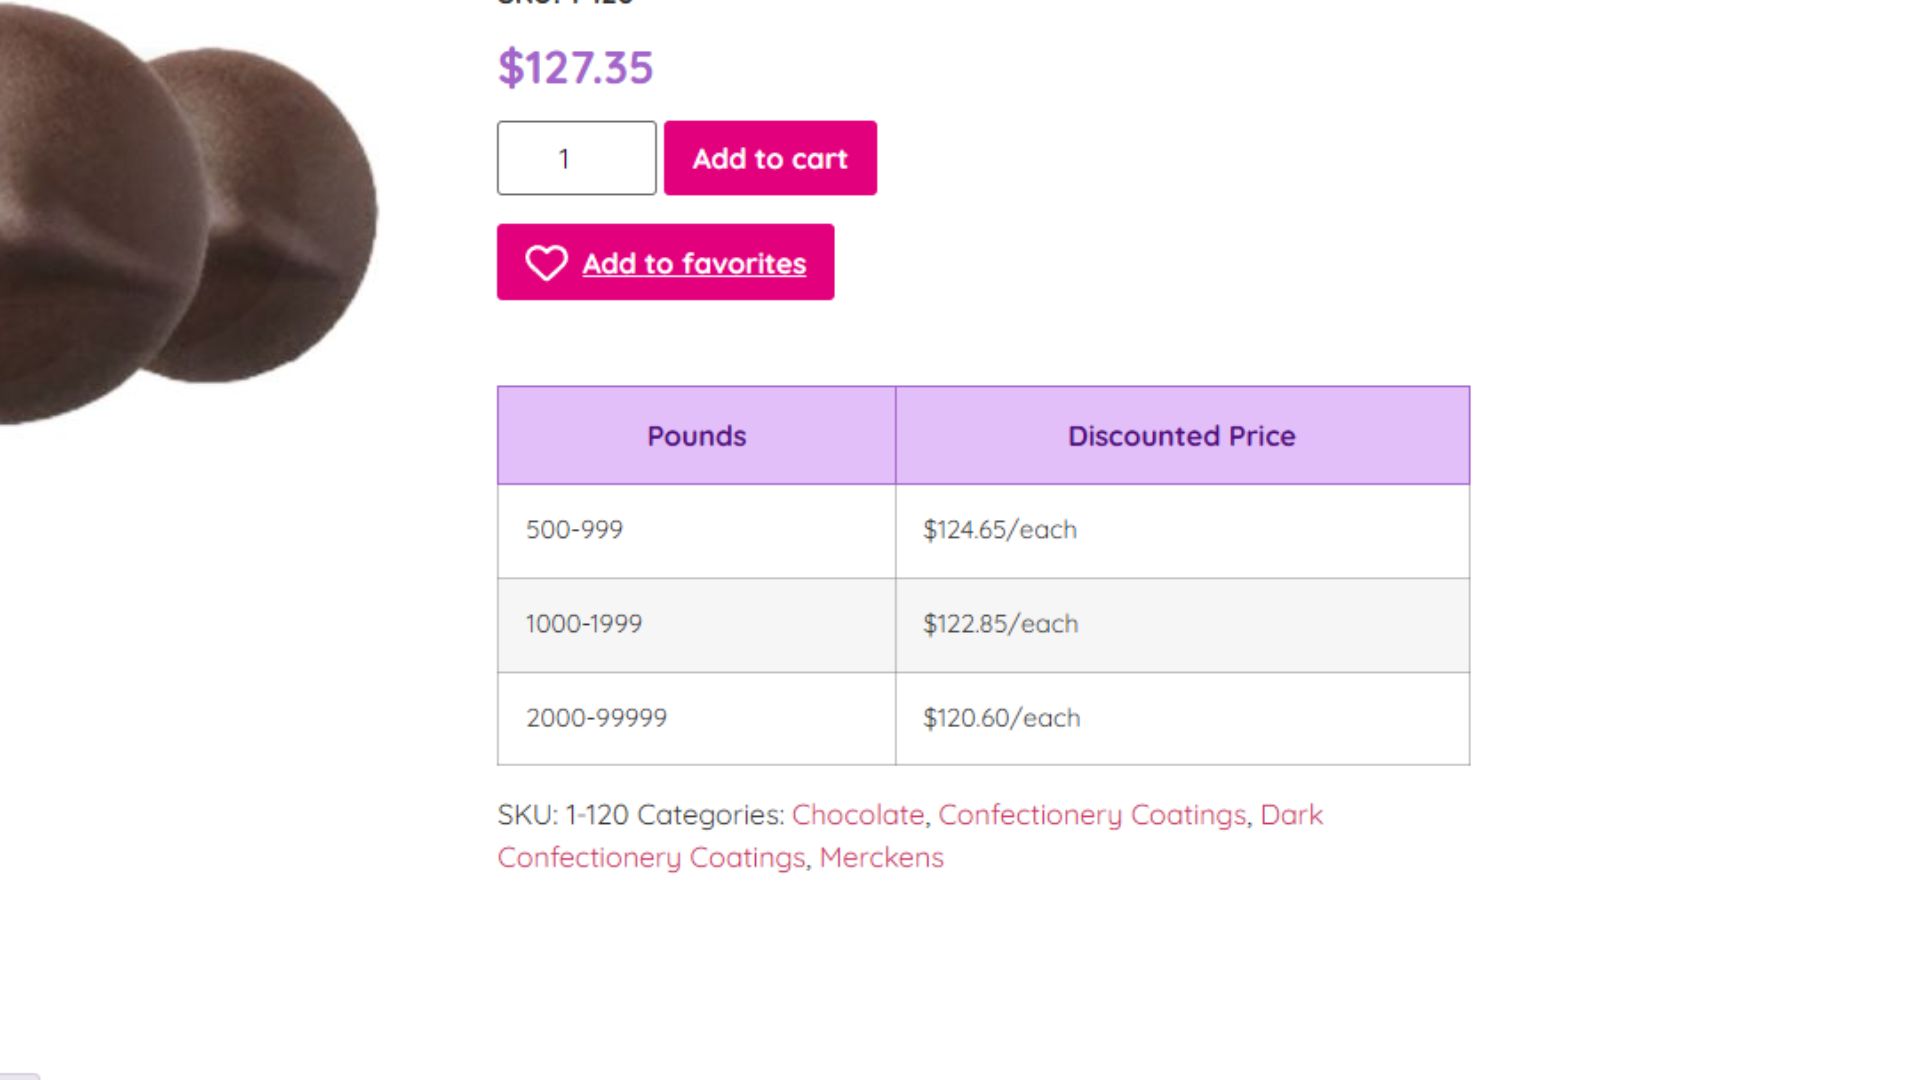The height and width of the screenshot is (1080, 1920).
Task: Click the $122.85/each price cell
Action: pyautogui.click(x=1182, y=625)
